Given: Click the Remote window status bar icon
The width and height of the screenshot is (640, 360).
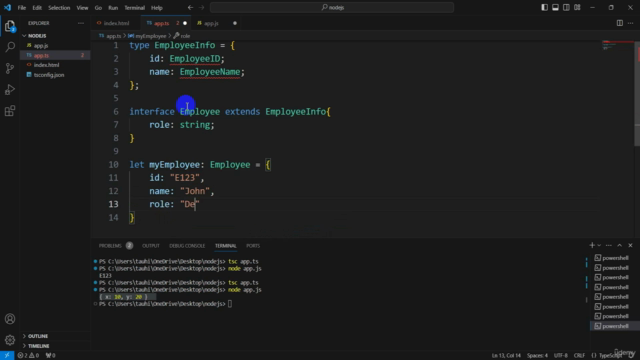Looking at the screenshot, I should (7, 356).
